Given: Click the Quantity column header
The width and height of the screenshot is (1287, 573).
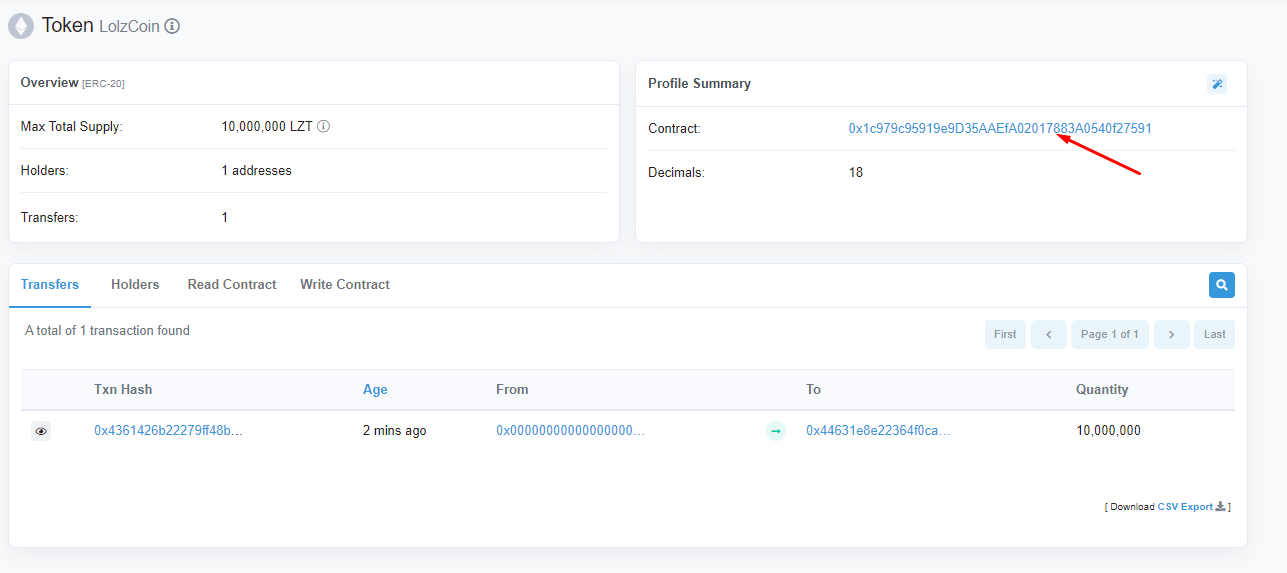Looking at the screenshot, I should tap(1102, 390).
